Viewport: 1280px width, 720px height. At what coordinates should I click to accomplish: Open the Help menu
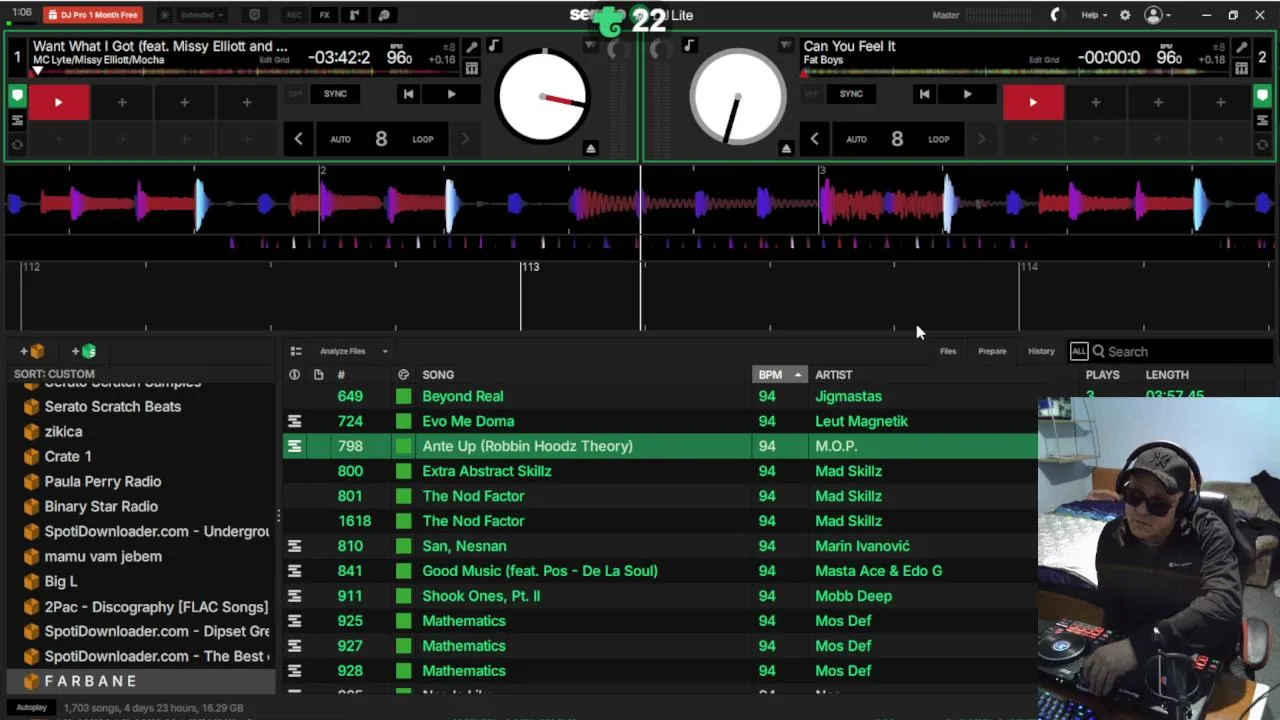point(1094,15)
